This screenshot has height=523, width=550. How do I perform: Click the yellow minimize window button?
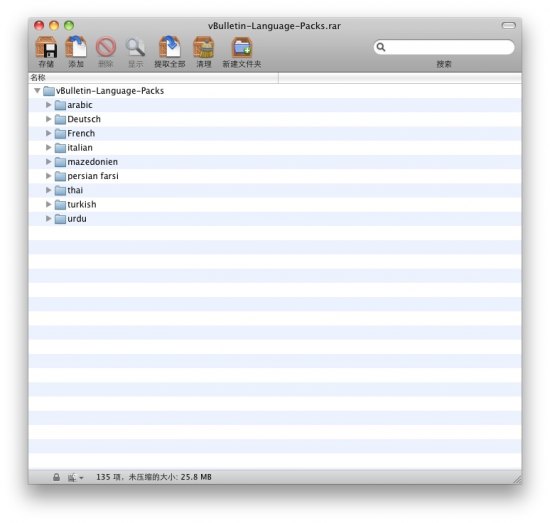54,25
